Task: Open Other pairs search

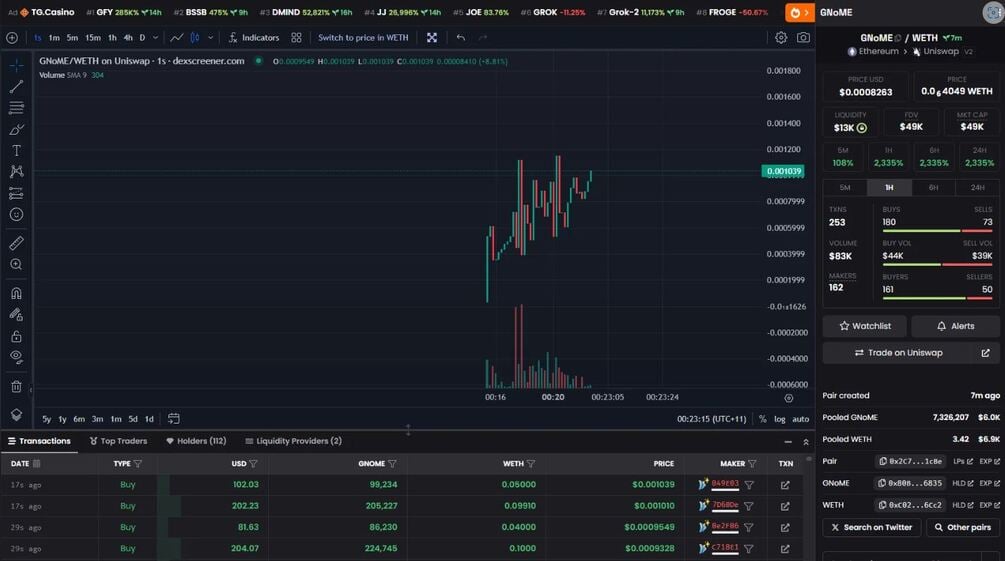Action: click(x=963, y=527)
